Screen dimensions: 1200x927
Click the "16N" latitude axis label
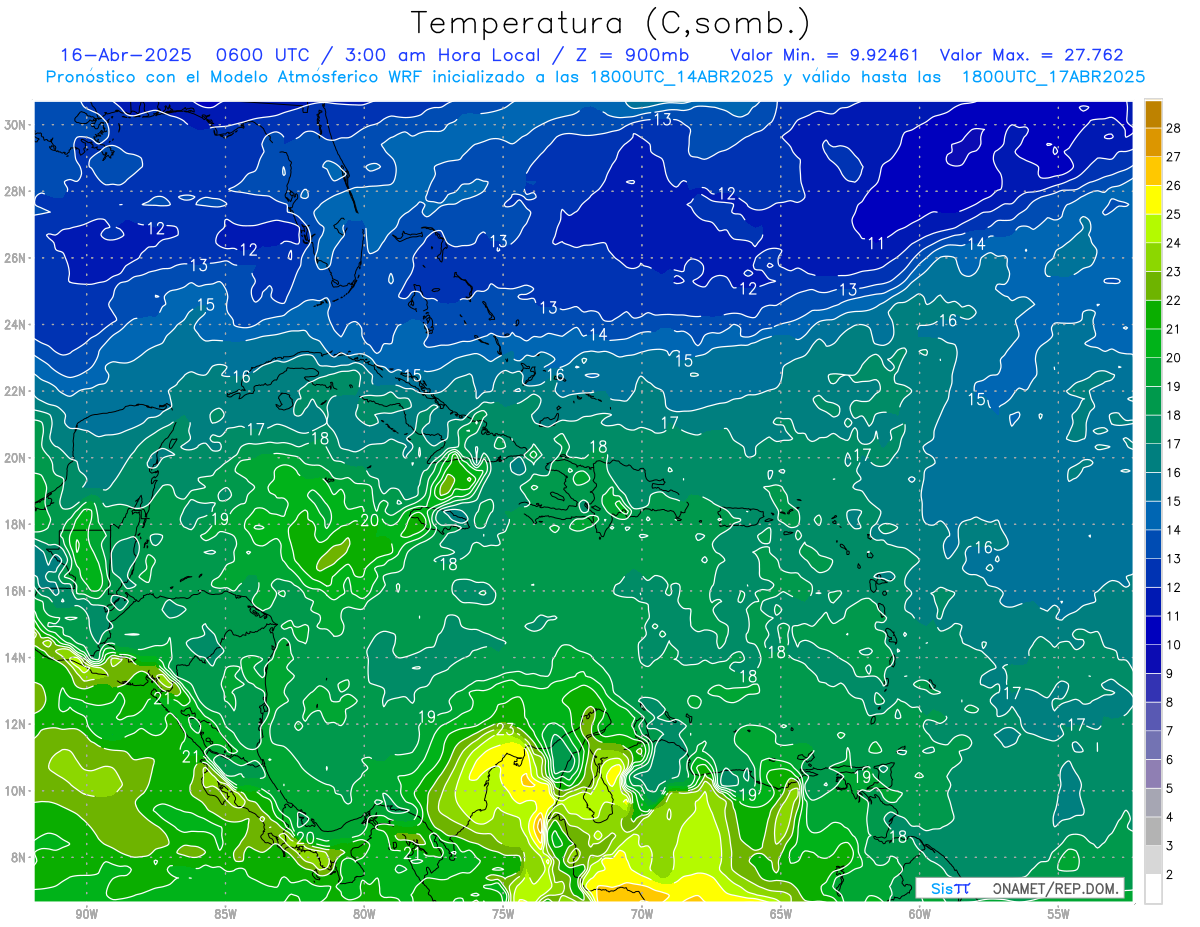(x=16, y=591)
